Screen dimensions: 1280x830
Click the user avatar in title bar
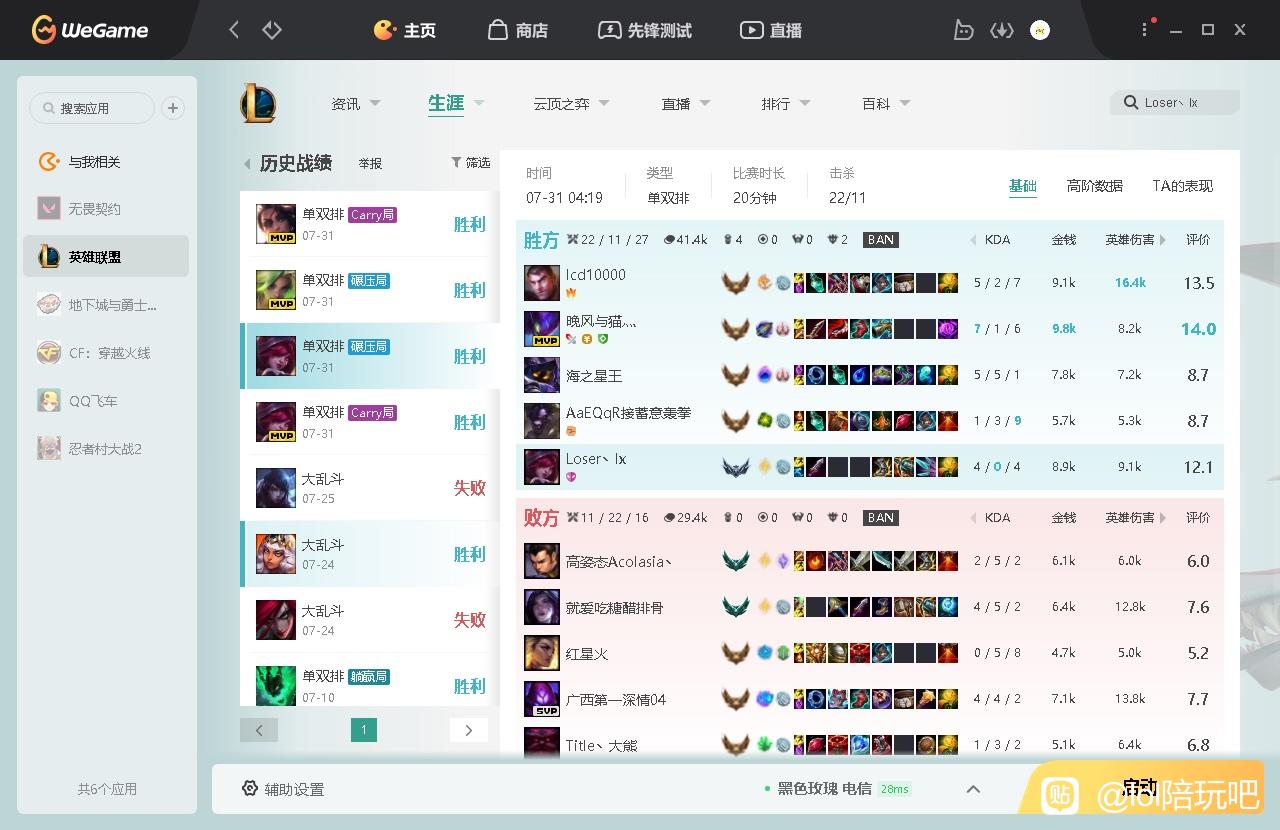[x=1040, y=30]
